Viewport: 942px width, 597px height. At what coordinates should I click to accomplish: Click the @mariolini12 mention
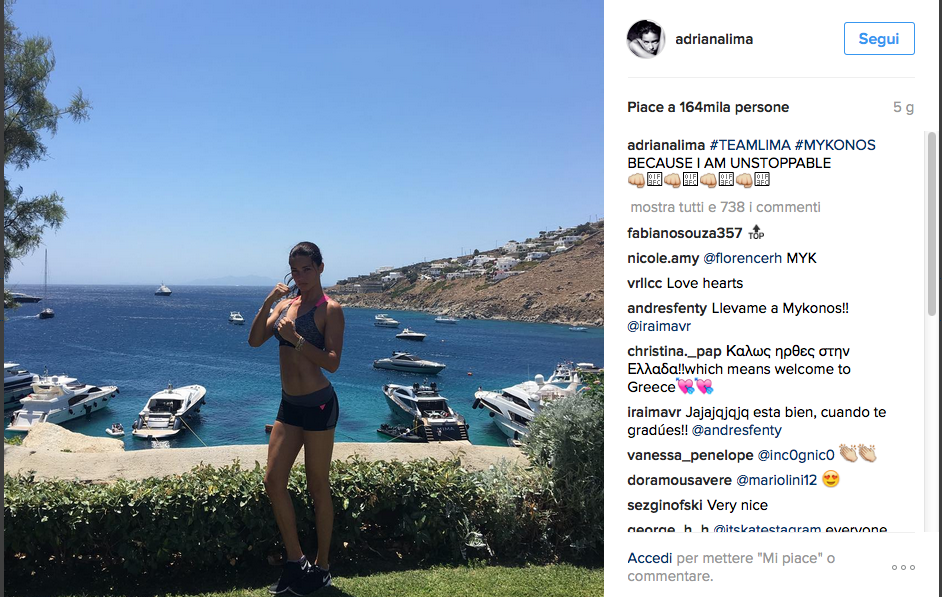pyautogui.click(x=776, y=480)
